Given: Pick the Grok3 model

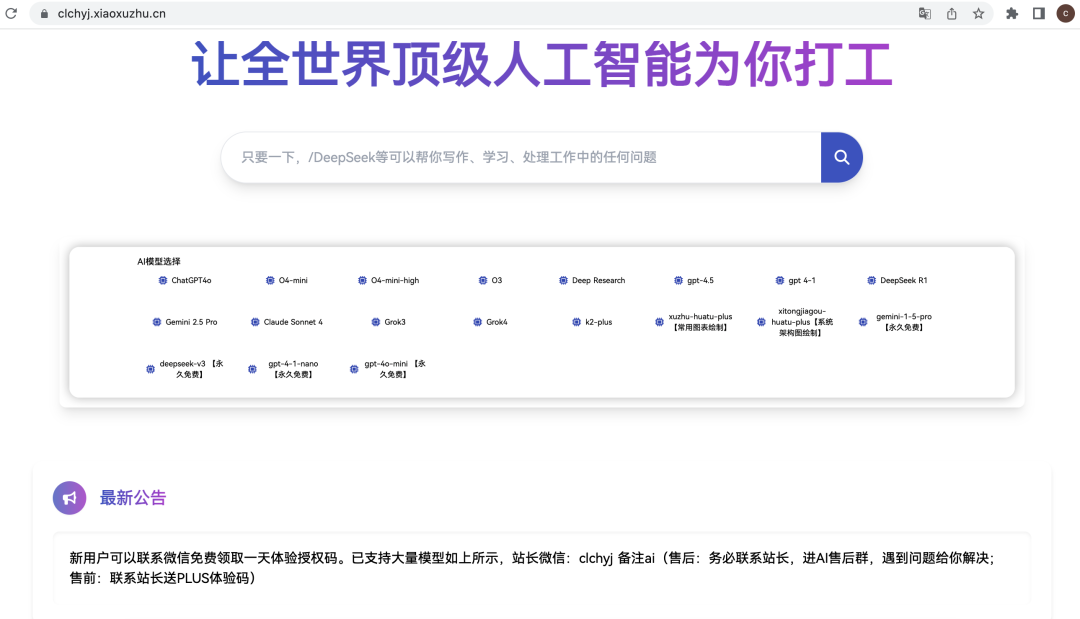Looking at the screenshot, I should coord(388,322).
